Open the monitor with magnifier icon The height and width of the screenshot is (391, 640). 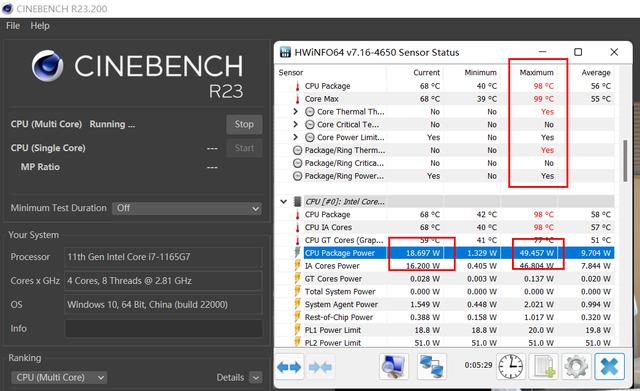(x=393, y=367)
